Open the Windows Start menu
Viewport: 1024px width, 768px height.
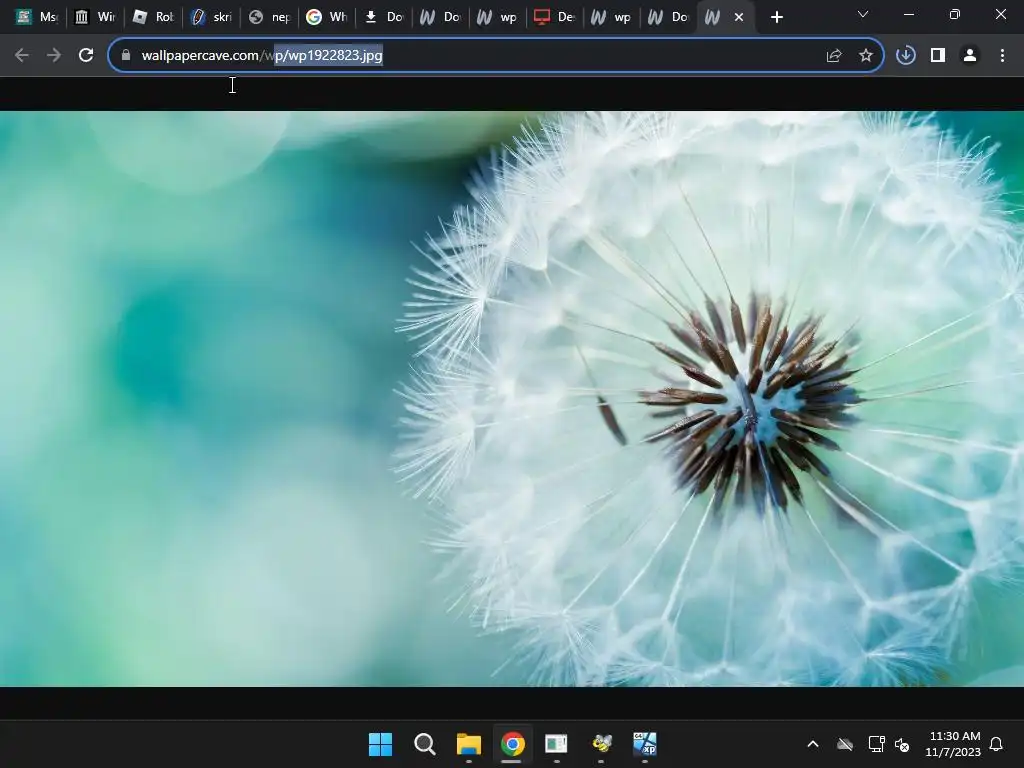click(x=380, y=744)
